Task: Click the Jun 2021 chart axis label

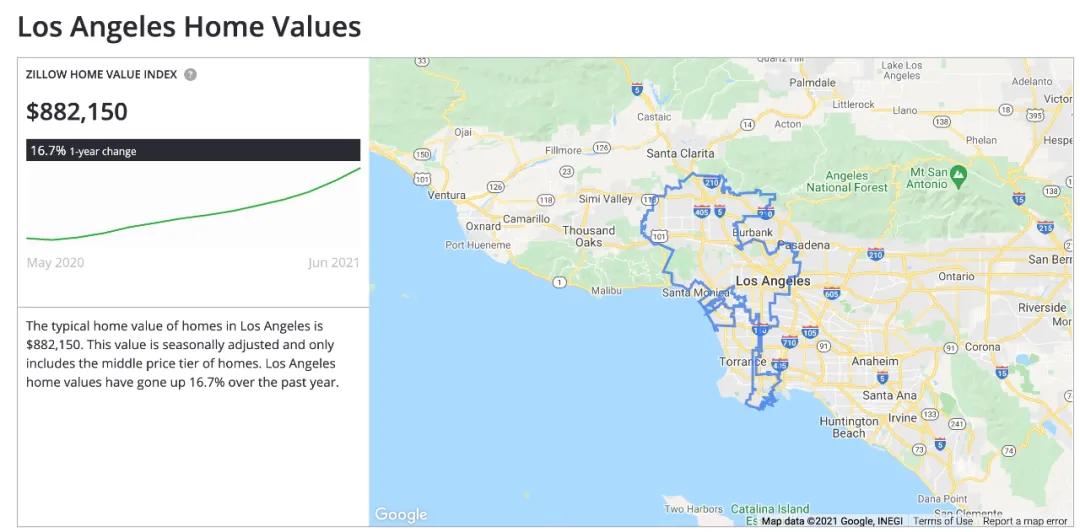Action: point(333,263)
